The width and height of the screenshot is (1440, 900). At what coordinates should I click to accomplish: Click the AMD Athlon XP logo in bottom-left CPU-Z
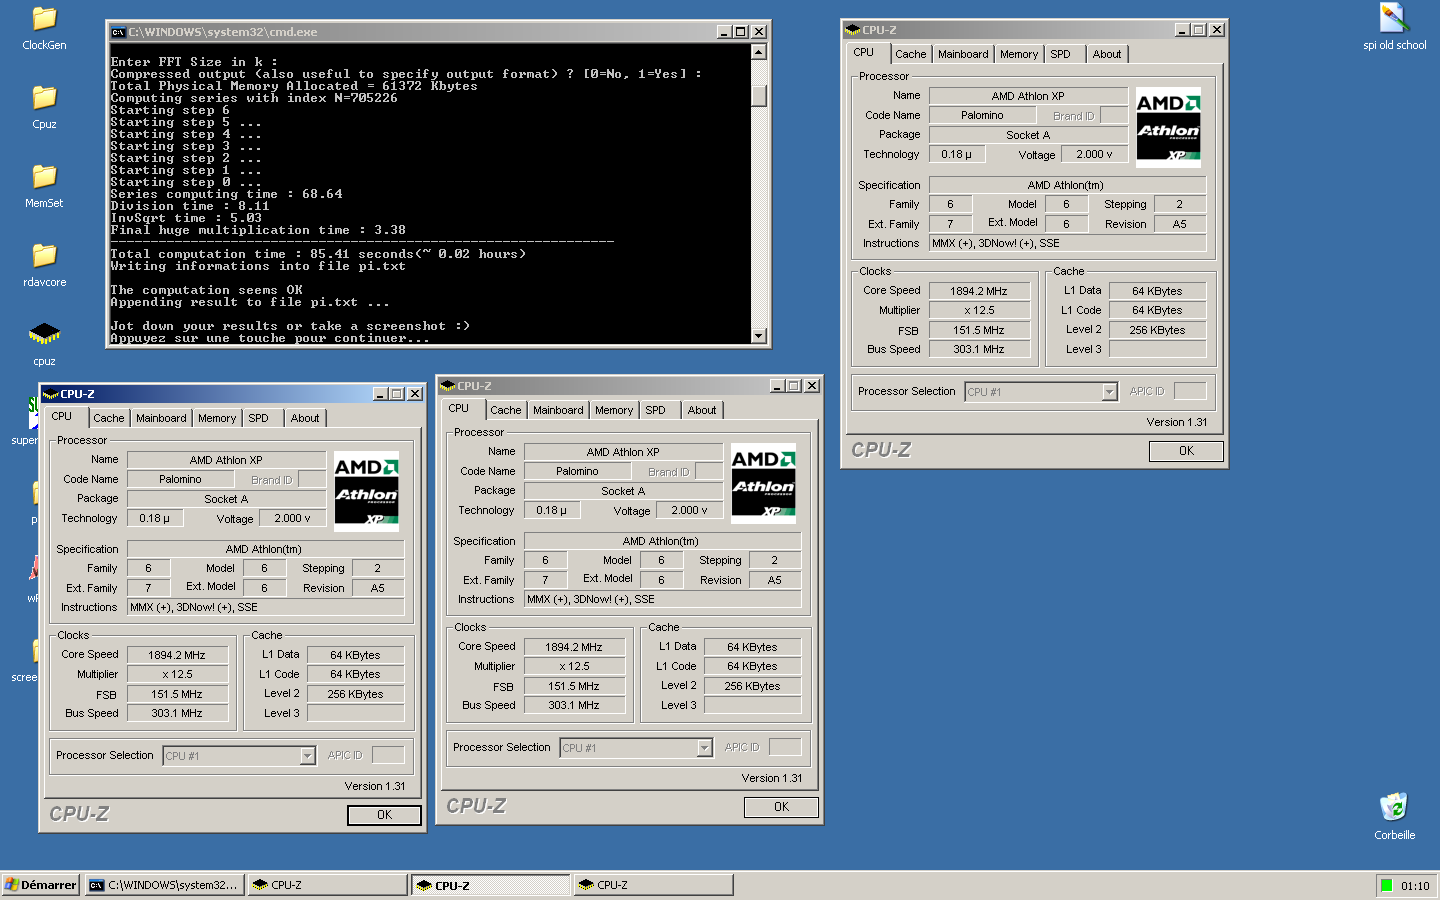(366, 491)
